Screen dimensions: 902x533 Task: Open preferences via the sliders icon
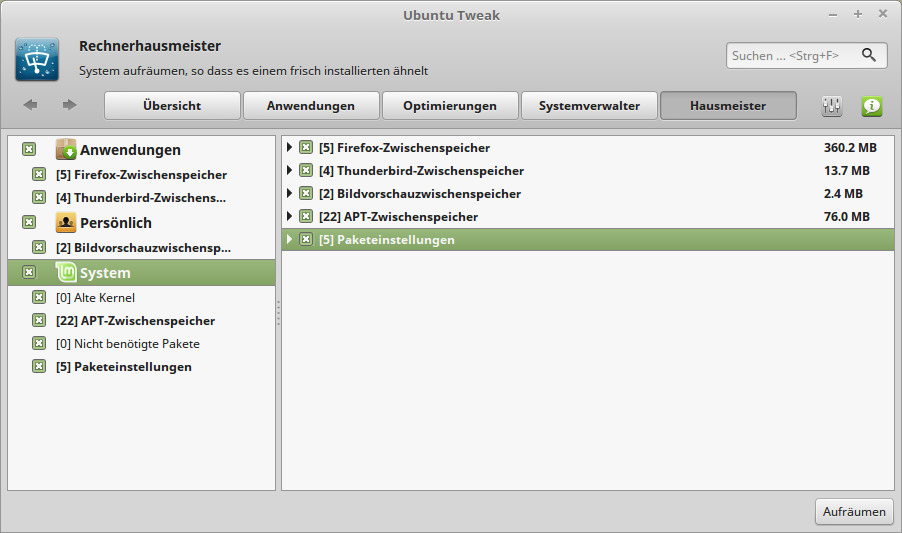click(832, 106)
